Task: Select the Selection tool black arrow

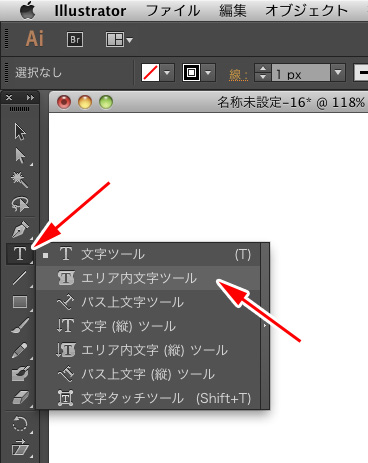Action: (x=20, y=132)
